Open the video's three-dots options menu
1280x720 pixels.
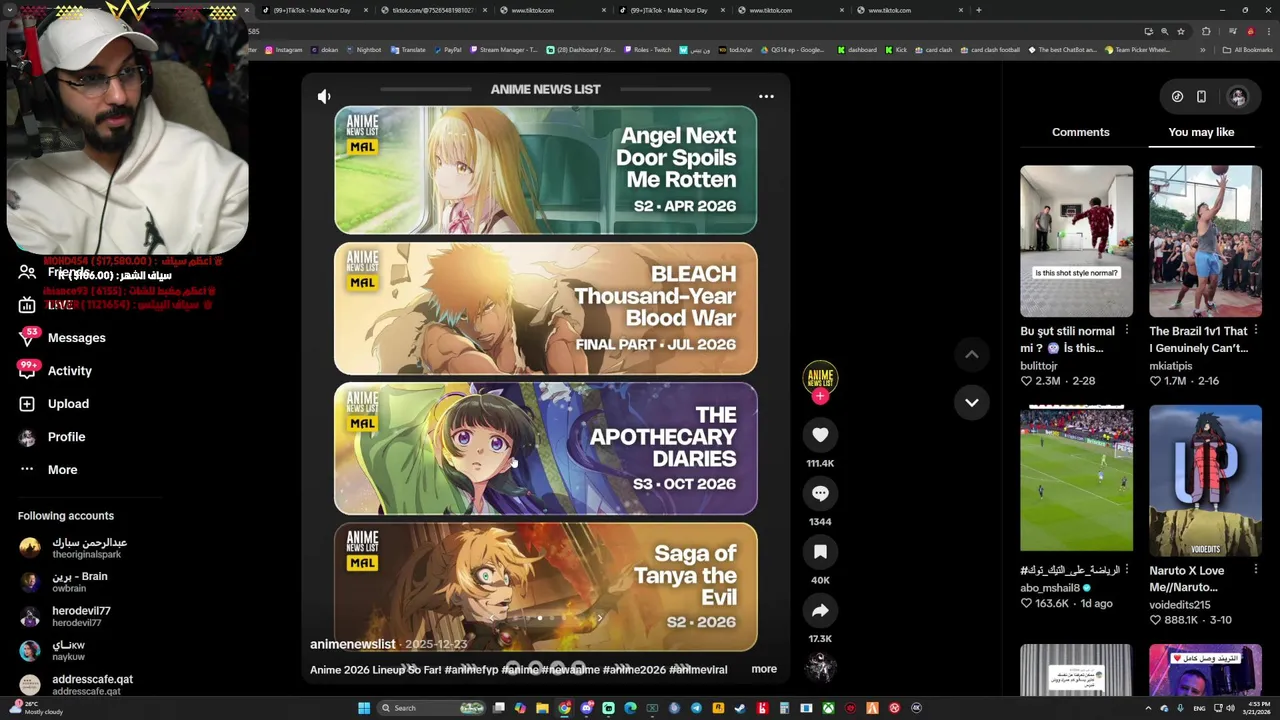pos(766,96)
